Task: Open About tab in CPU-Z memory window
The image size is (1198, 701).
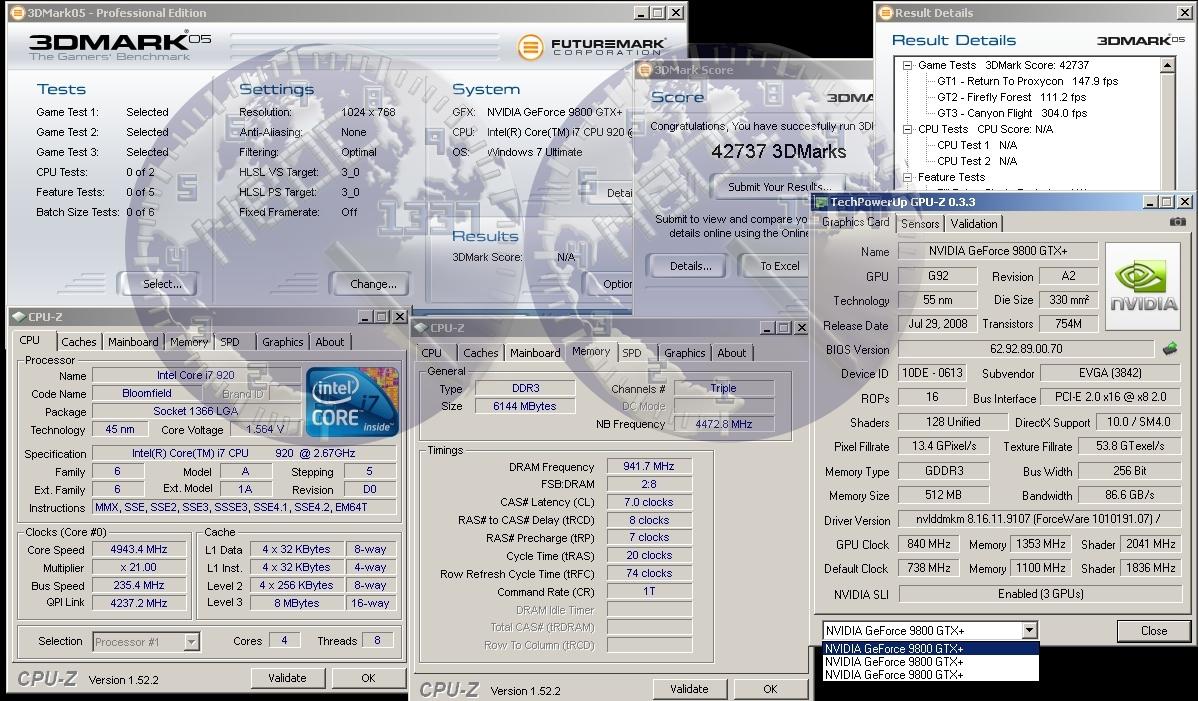Action: 731,353
